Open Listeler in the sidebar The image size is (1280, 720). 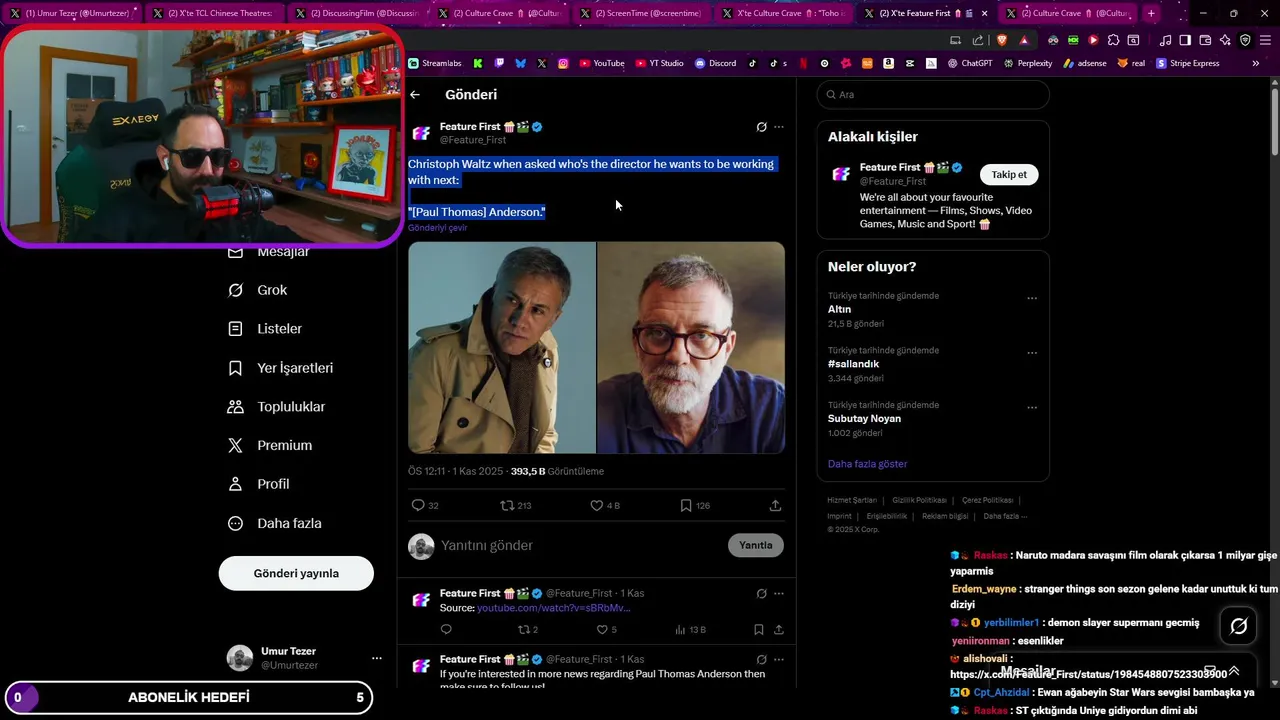pos(264,329)
